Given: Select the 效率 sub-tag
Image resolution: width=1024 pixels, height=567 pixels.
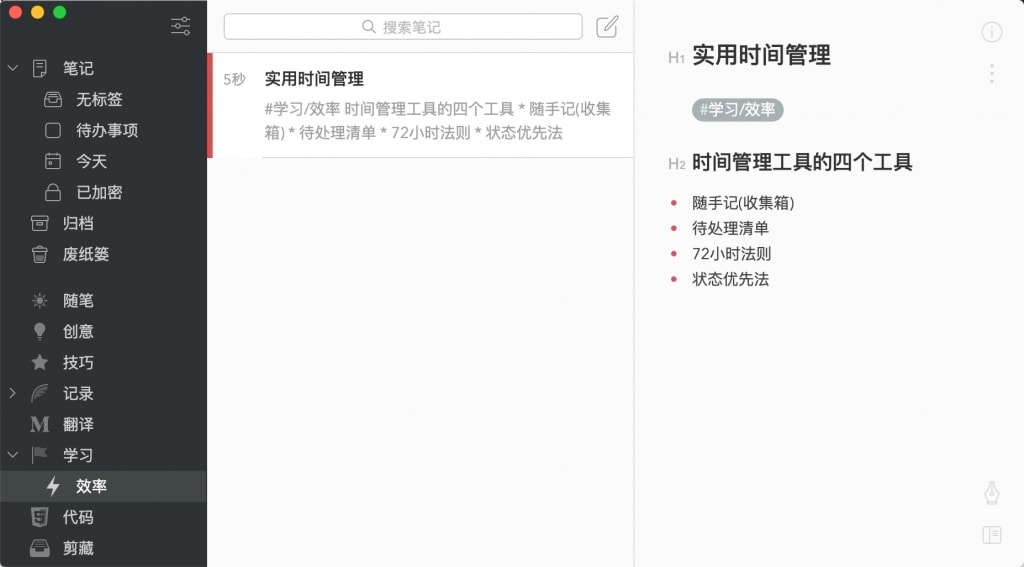Looking at the screenshot, I should (x=91, y=486).
